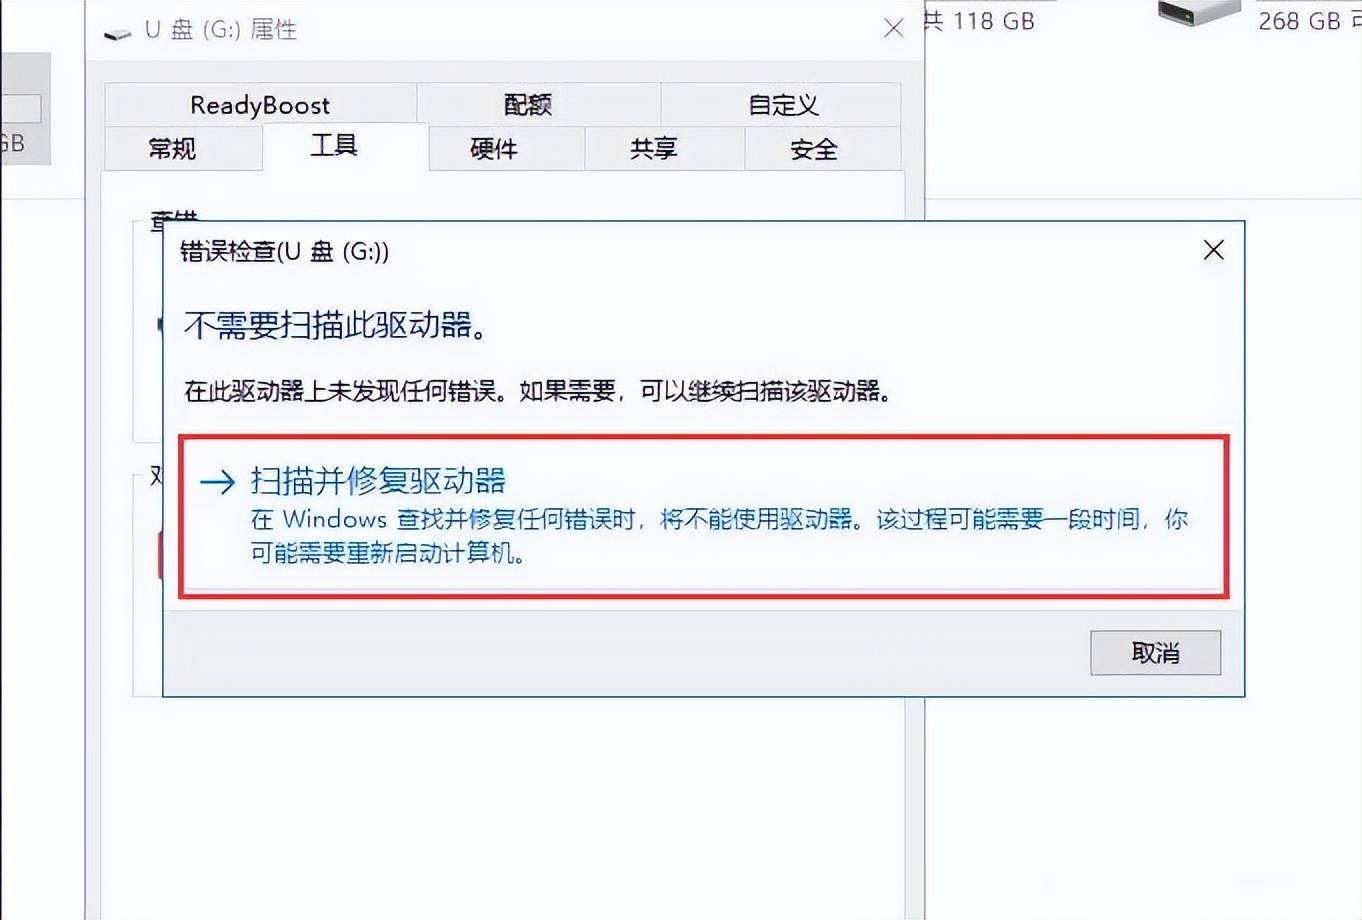Click the 取消 cancel button

[1155, 653]
